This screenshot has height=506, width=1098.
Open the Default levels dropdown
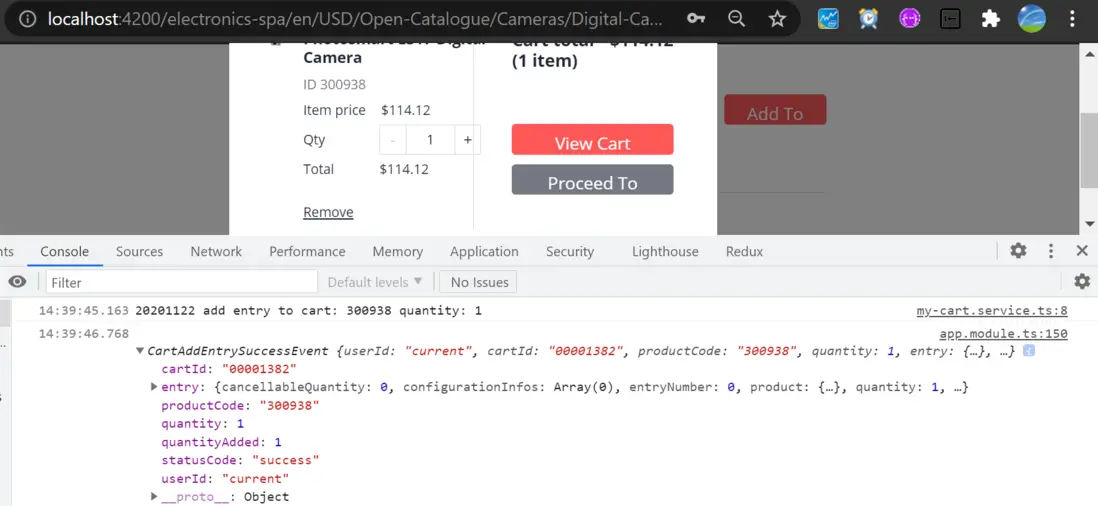375,282
